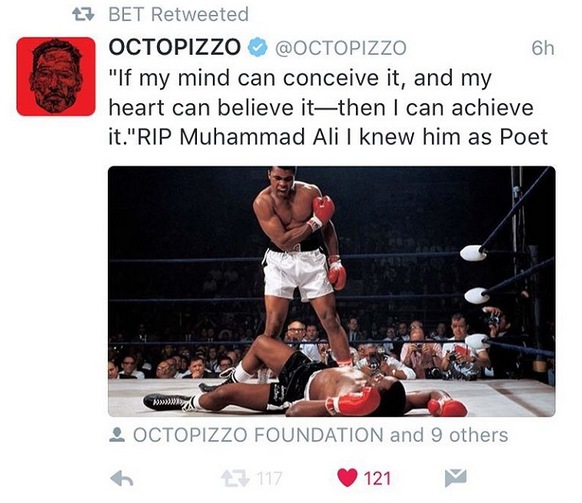Click the standing boxer in the photo
Image resolution: width=582 pixels, height=503 pixels.
point(303,260)
